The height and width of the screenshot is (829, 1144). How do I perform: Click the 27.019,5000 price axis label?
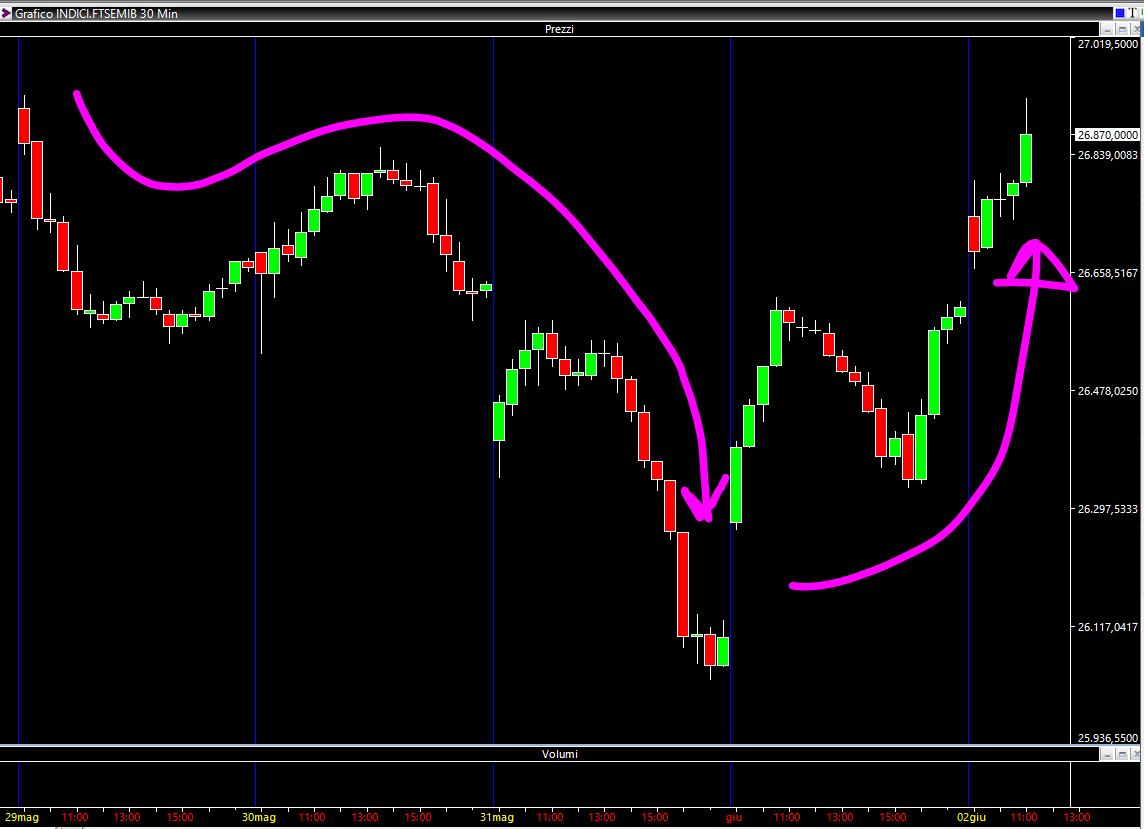tap(1108, 44)
